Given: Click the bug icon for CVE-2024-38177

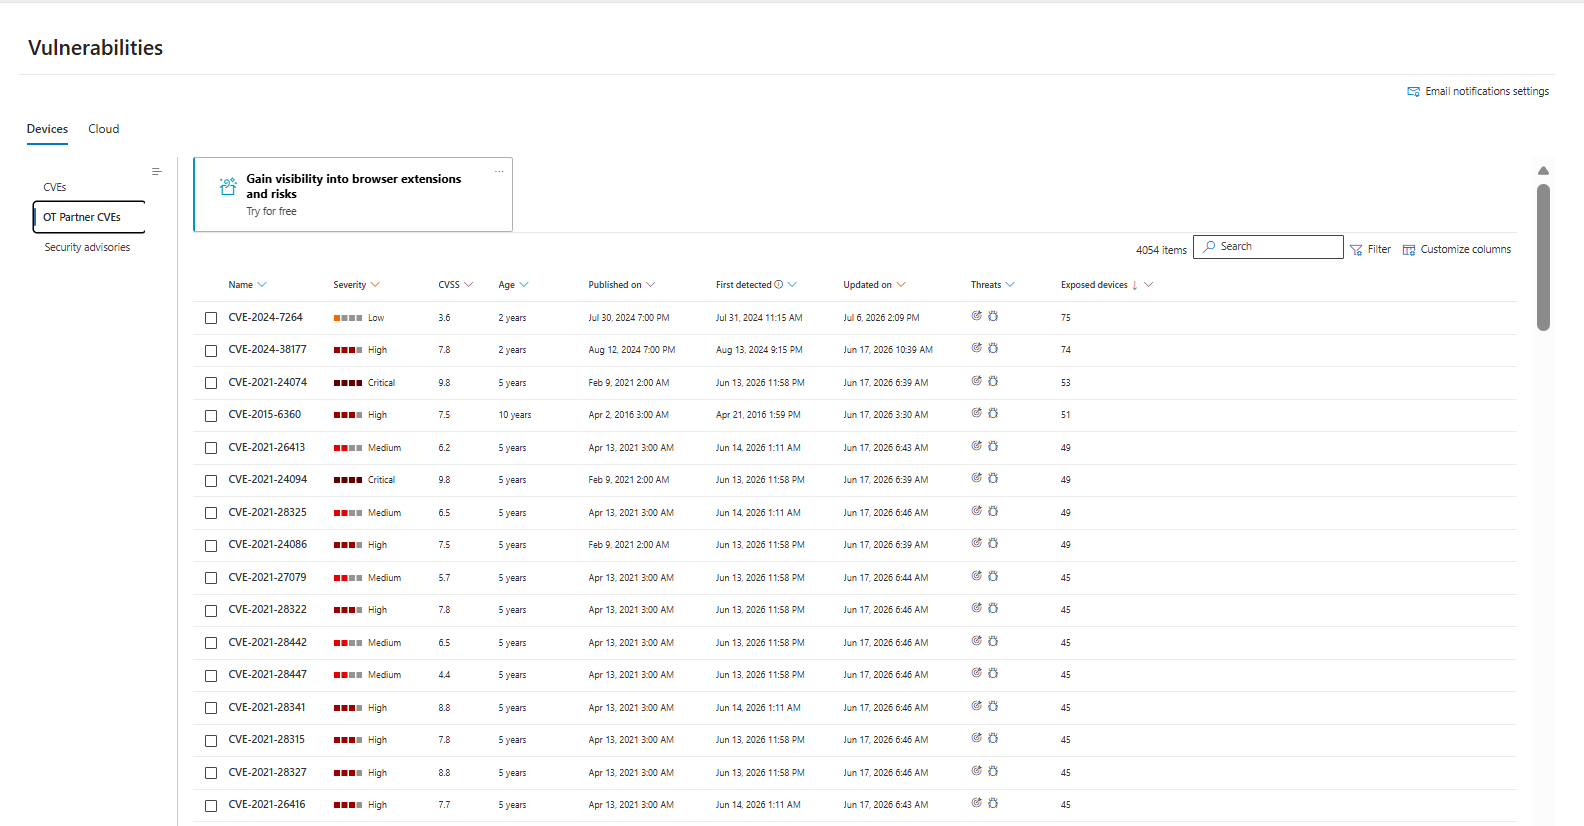Looking at the screenshot, I should pyautogui.click(x=993, y=348).
